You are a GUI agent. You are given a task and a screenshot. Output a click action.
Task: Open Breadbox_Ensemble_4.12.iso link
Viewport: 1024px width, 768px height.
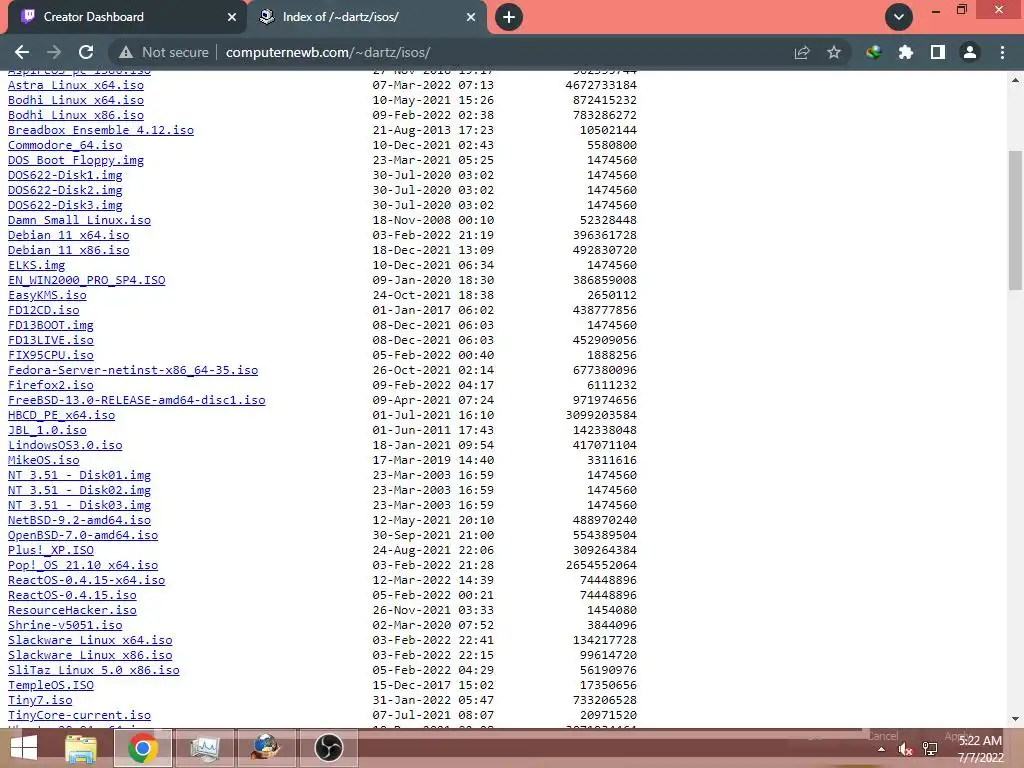101,130
